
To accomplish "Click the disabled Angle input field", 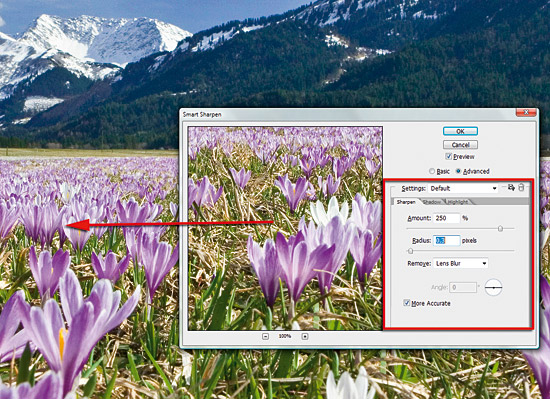I will pos(463,288).
